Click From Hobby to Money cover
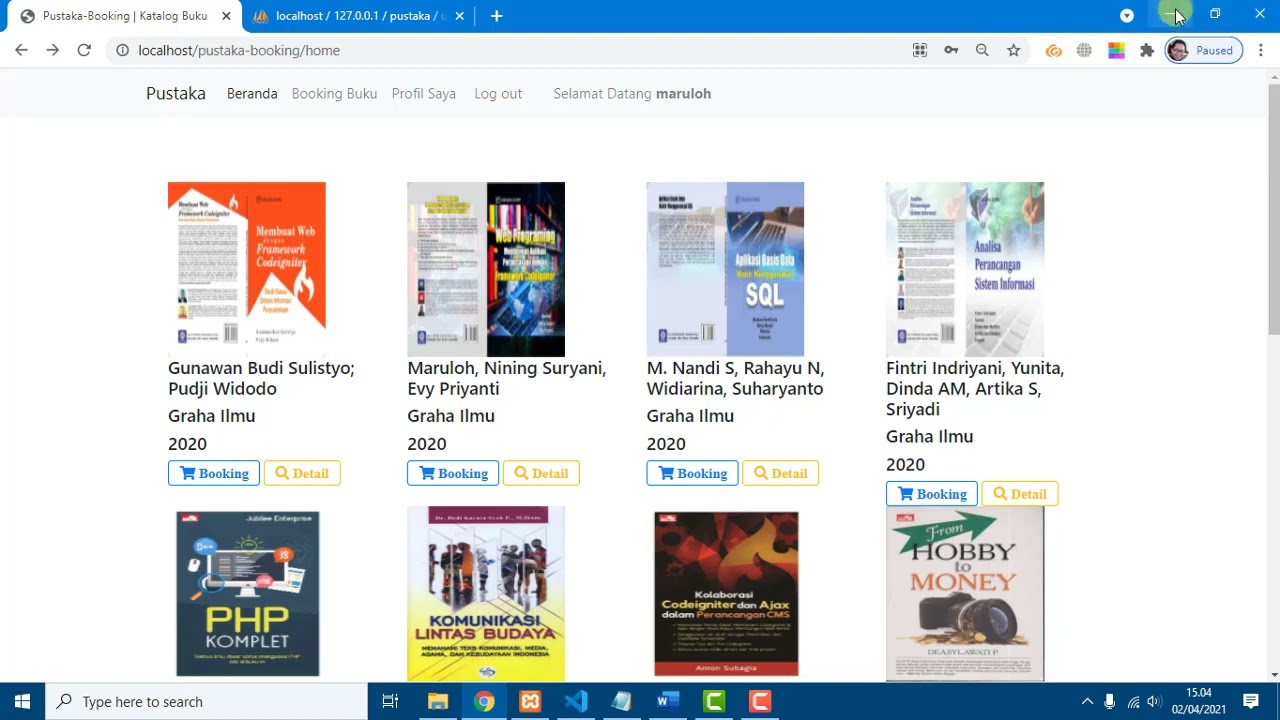The height and width of the screenshot is (720, 1280). [965, 594]
